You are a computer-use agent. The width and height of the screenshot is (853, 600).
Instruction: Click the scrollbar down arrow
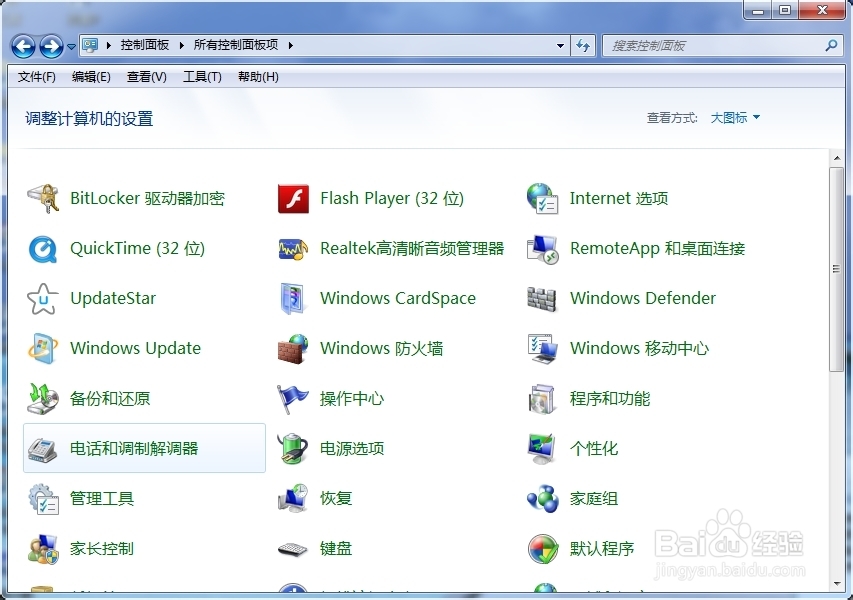[837, 585]
